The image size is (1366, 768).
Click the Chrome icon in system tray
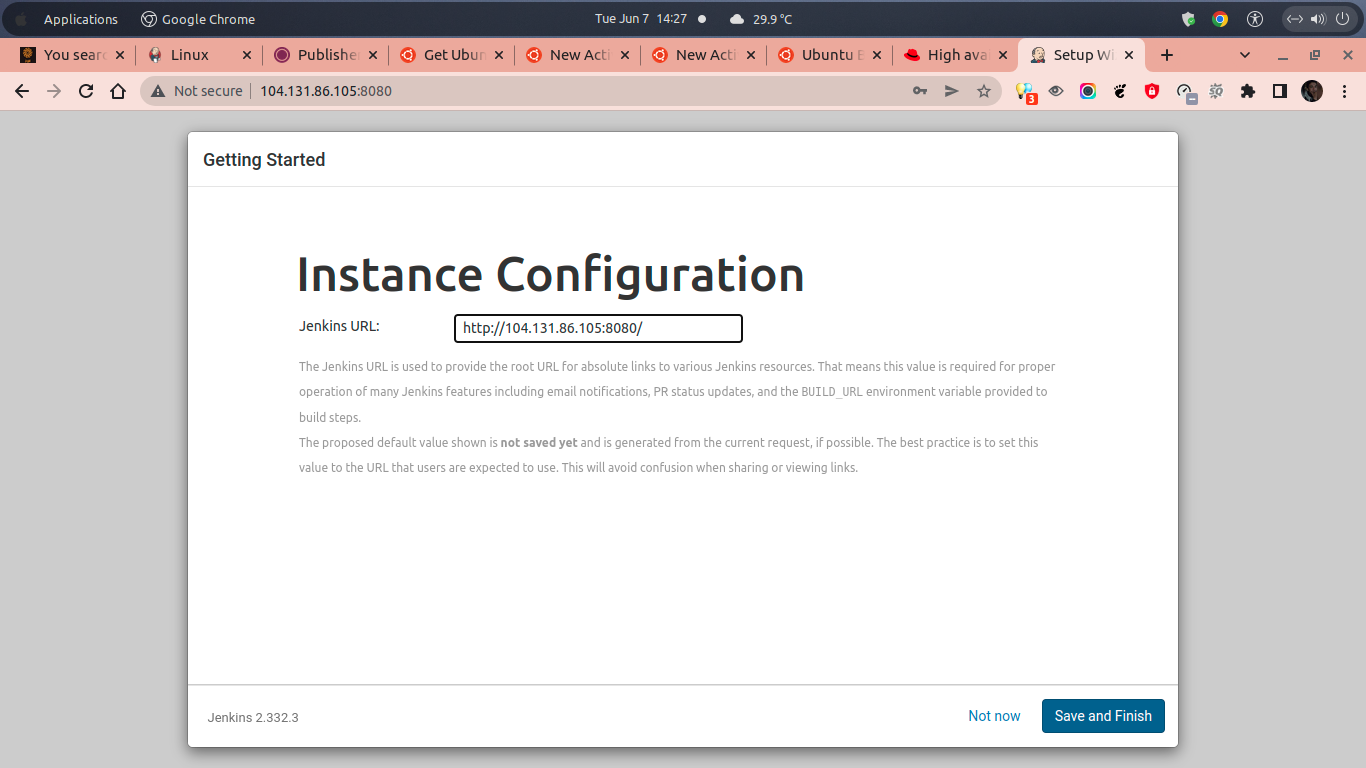(1220, 19)
